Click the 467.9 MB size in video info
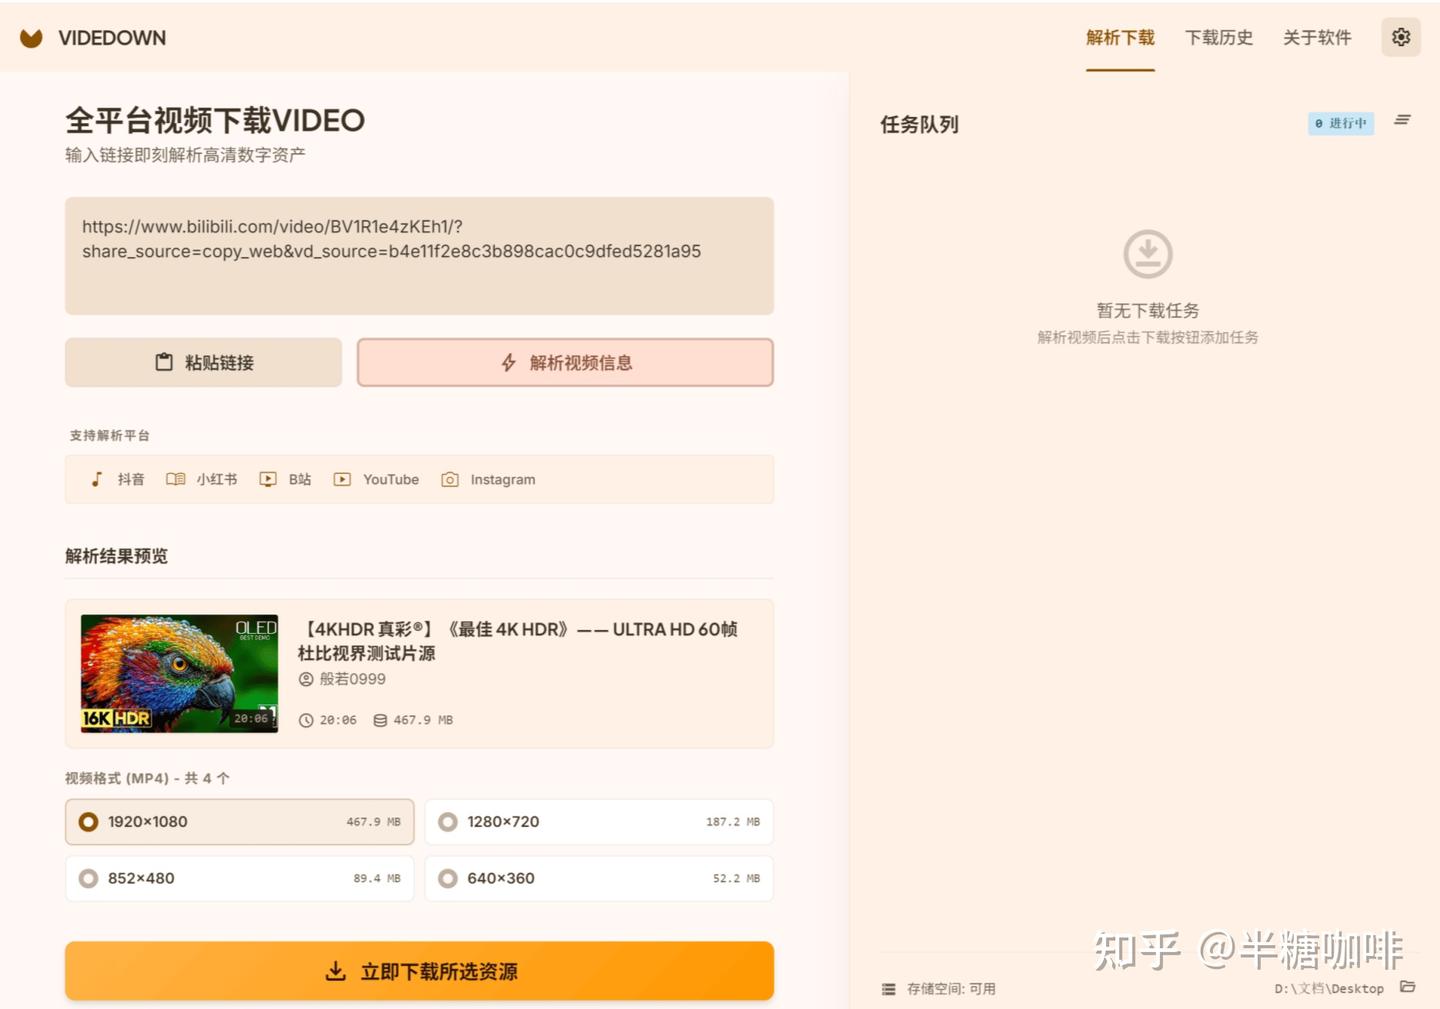 (x=423, y=720)
